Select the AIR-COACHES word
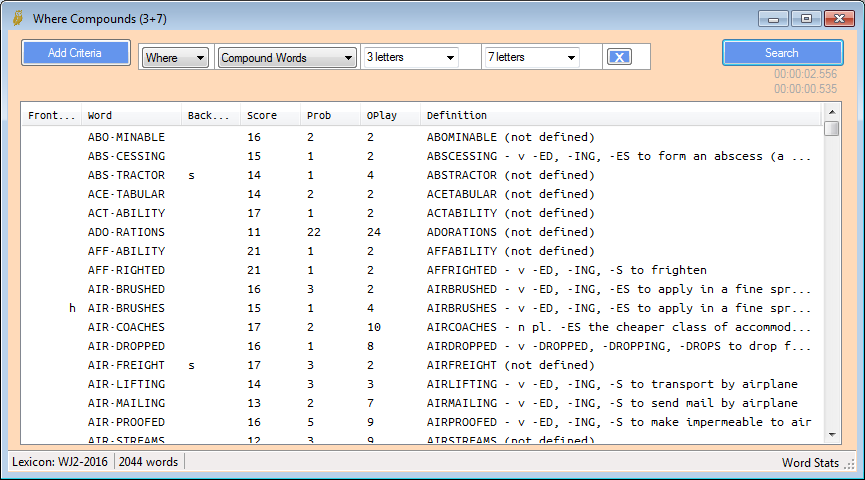Viewport: 865px width, 480px height. 126,327
